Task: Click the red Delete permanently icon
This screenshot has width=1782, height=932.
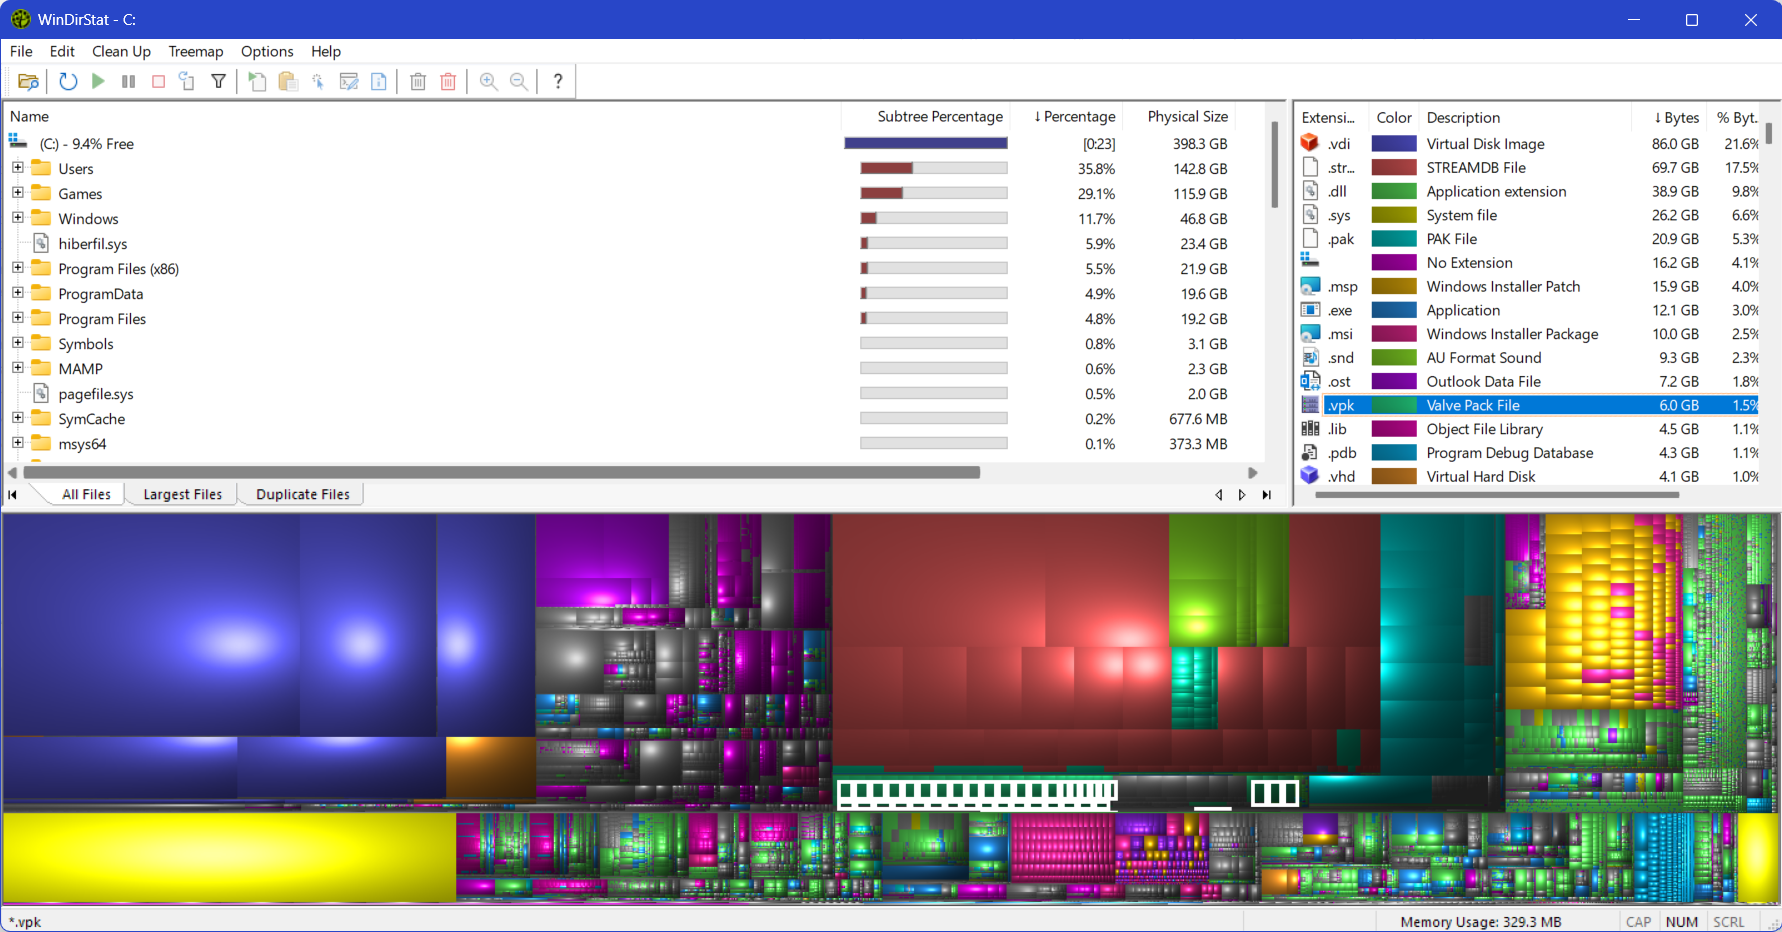Action: click(x=448, y=82)
